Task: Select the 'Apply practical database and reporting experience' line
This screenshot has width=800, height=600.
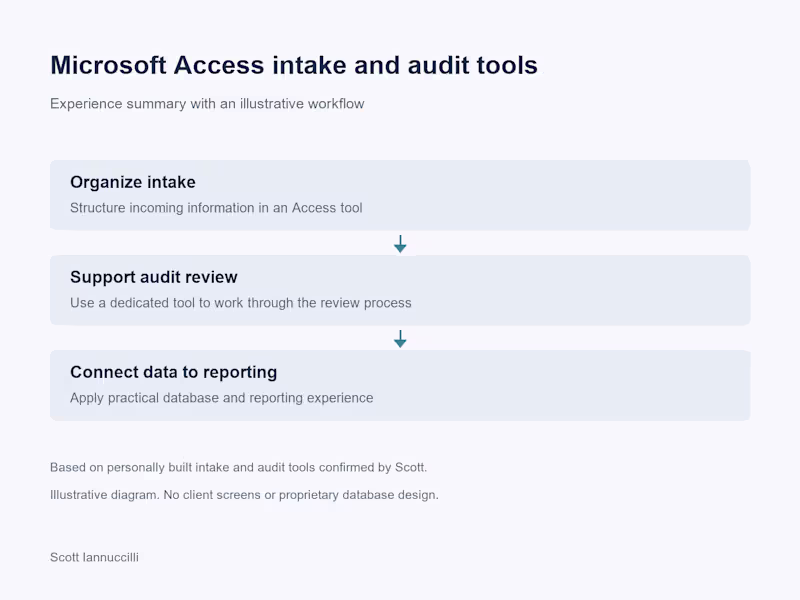Action: (x=221, y=397)
